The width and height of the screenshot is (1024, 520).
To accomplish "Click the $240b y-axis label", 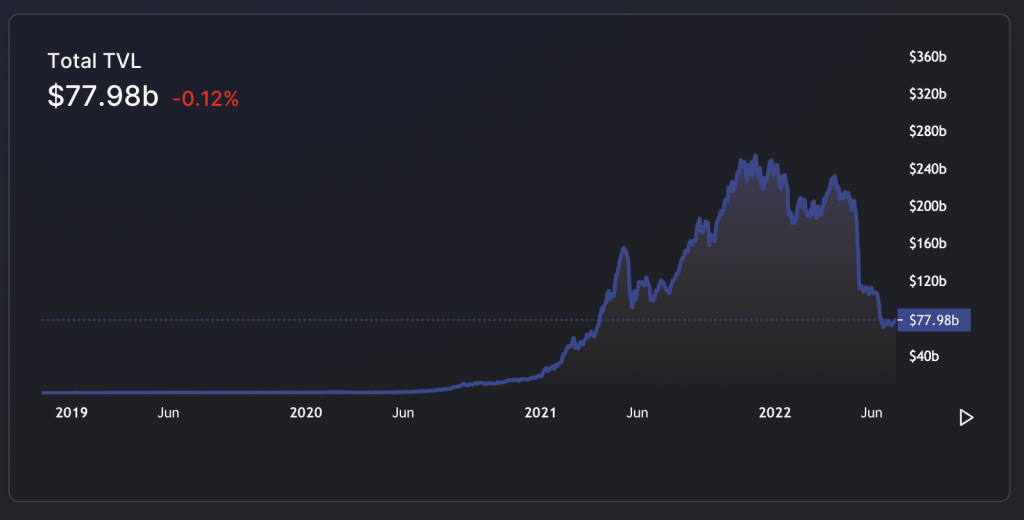I will point(927,169).
